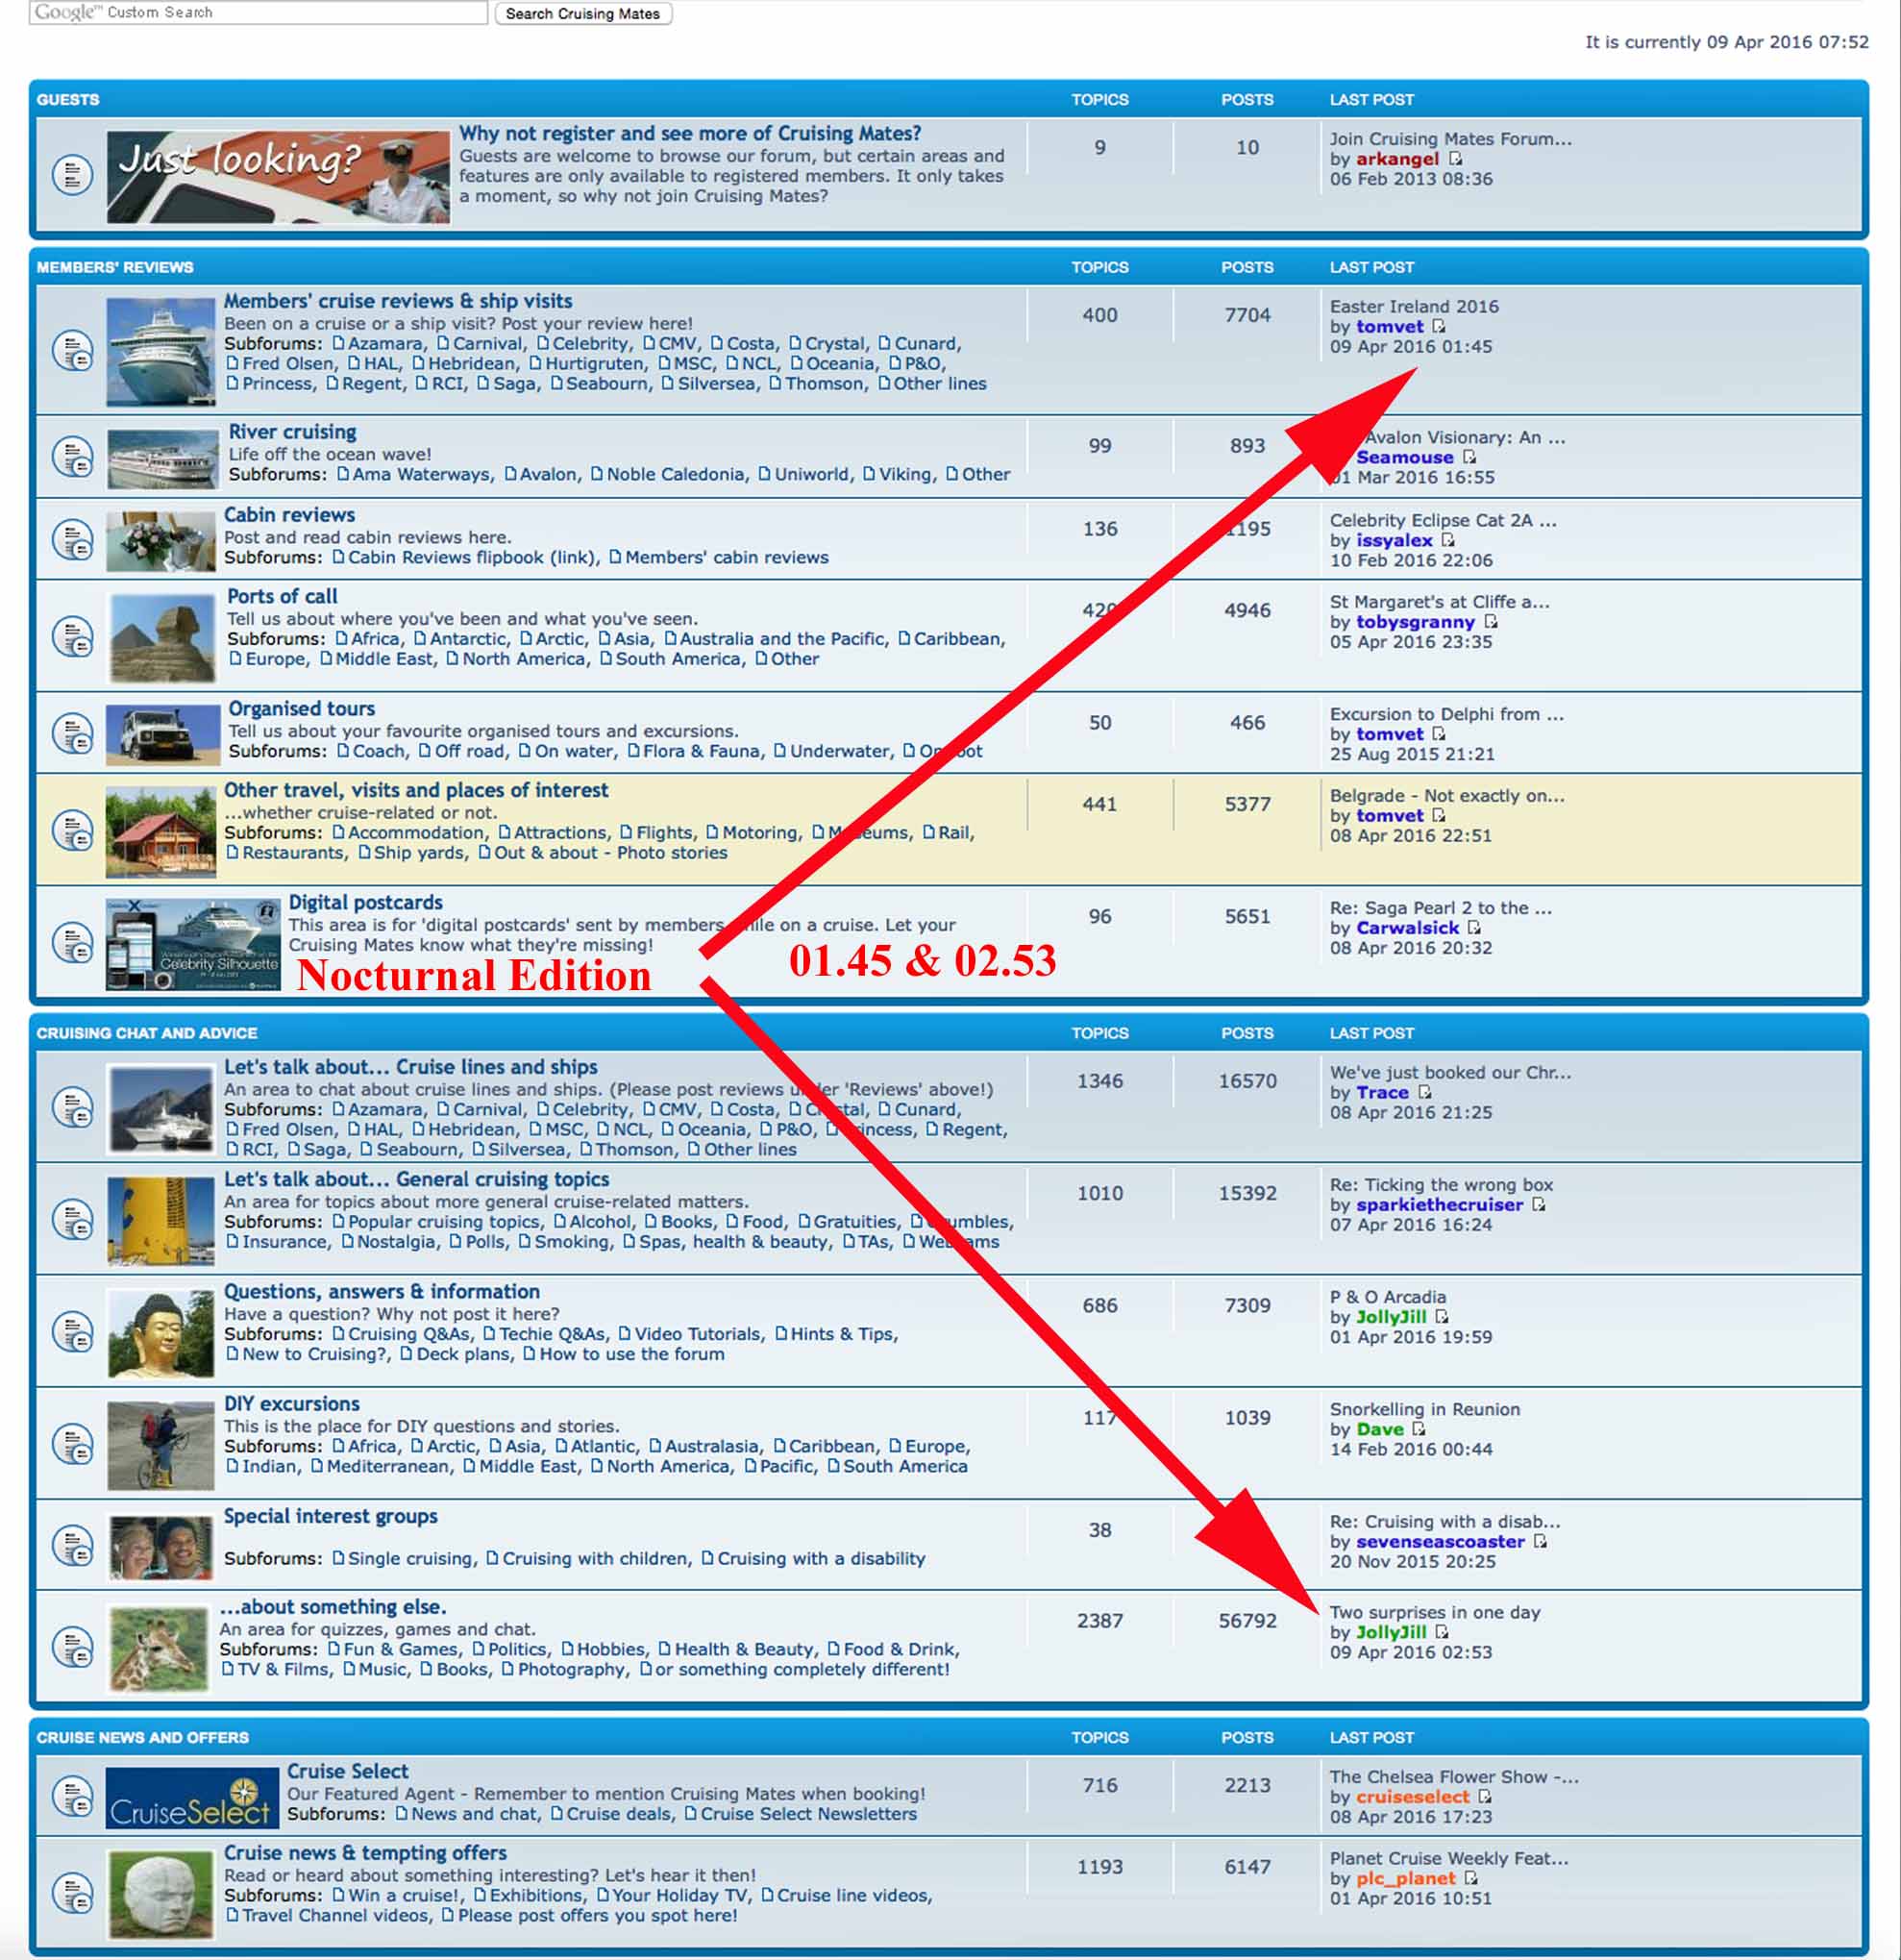Viewport: 1901px width, 1960px height.
Task: Click forum status icon beside Digital postcards
Action: pos(72,942)
